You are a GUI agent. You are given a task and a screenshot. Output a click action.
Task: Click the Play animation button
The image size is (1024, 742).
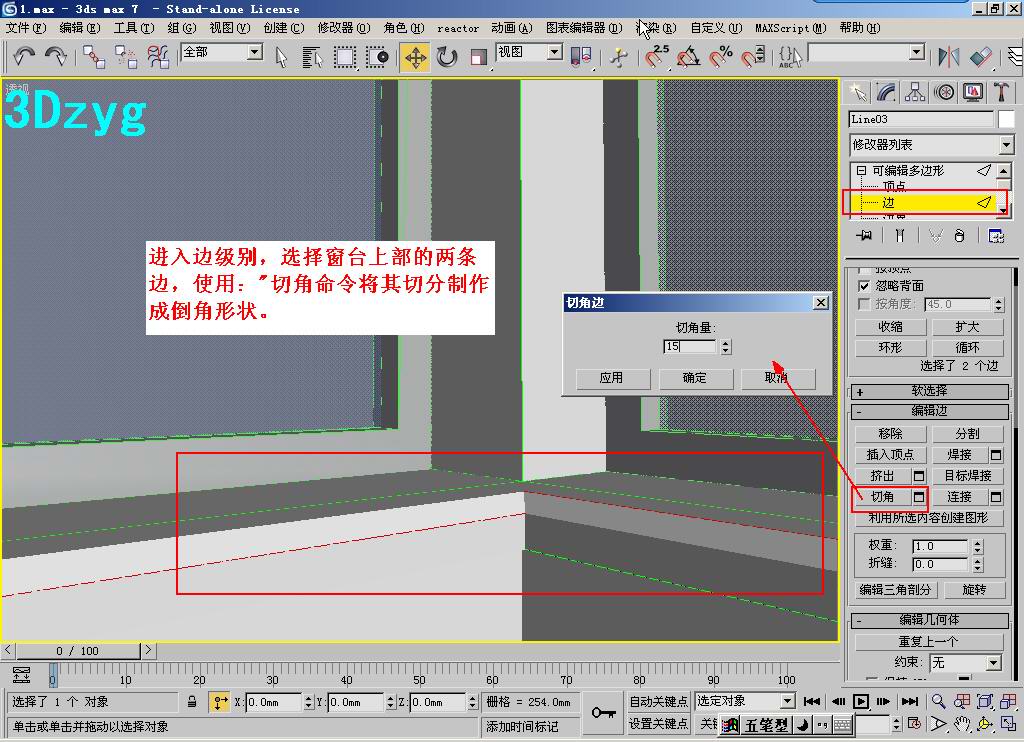(x=861, y=702)
